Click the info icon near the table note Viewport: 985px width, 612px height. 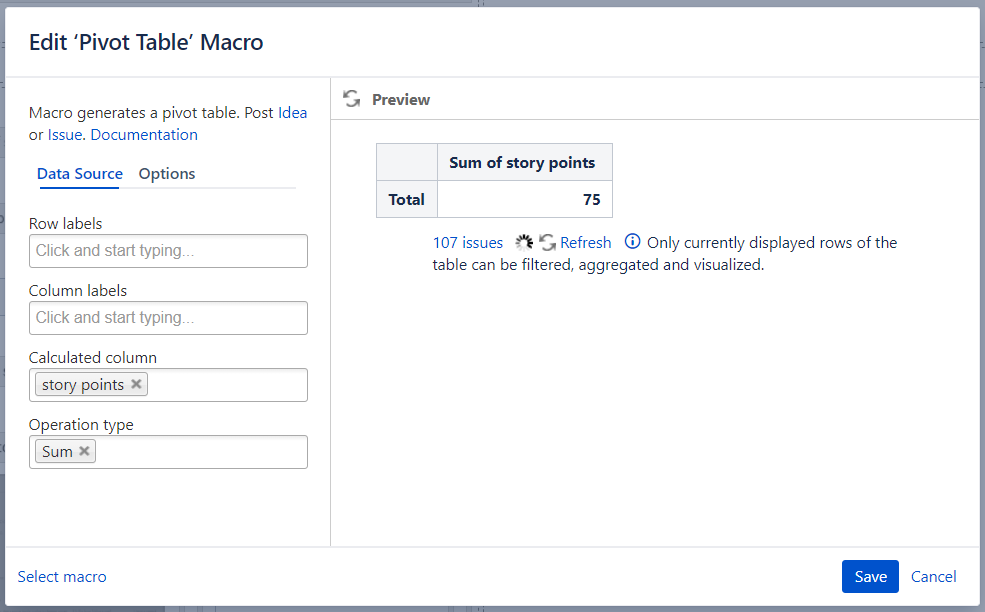click(x=632, y=242)
